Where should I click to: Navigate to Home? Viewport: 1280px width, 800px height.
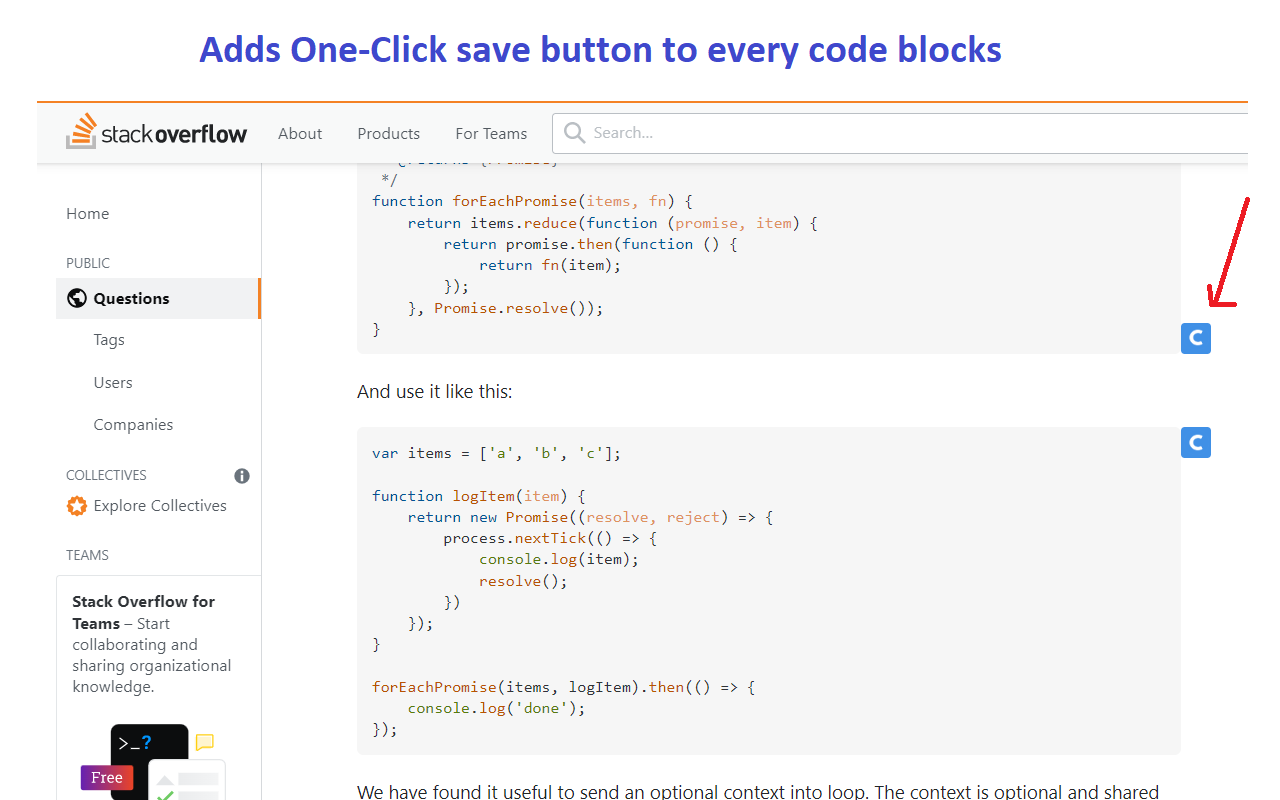click(x=87, y=213)
